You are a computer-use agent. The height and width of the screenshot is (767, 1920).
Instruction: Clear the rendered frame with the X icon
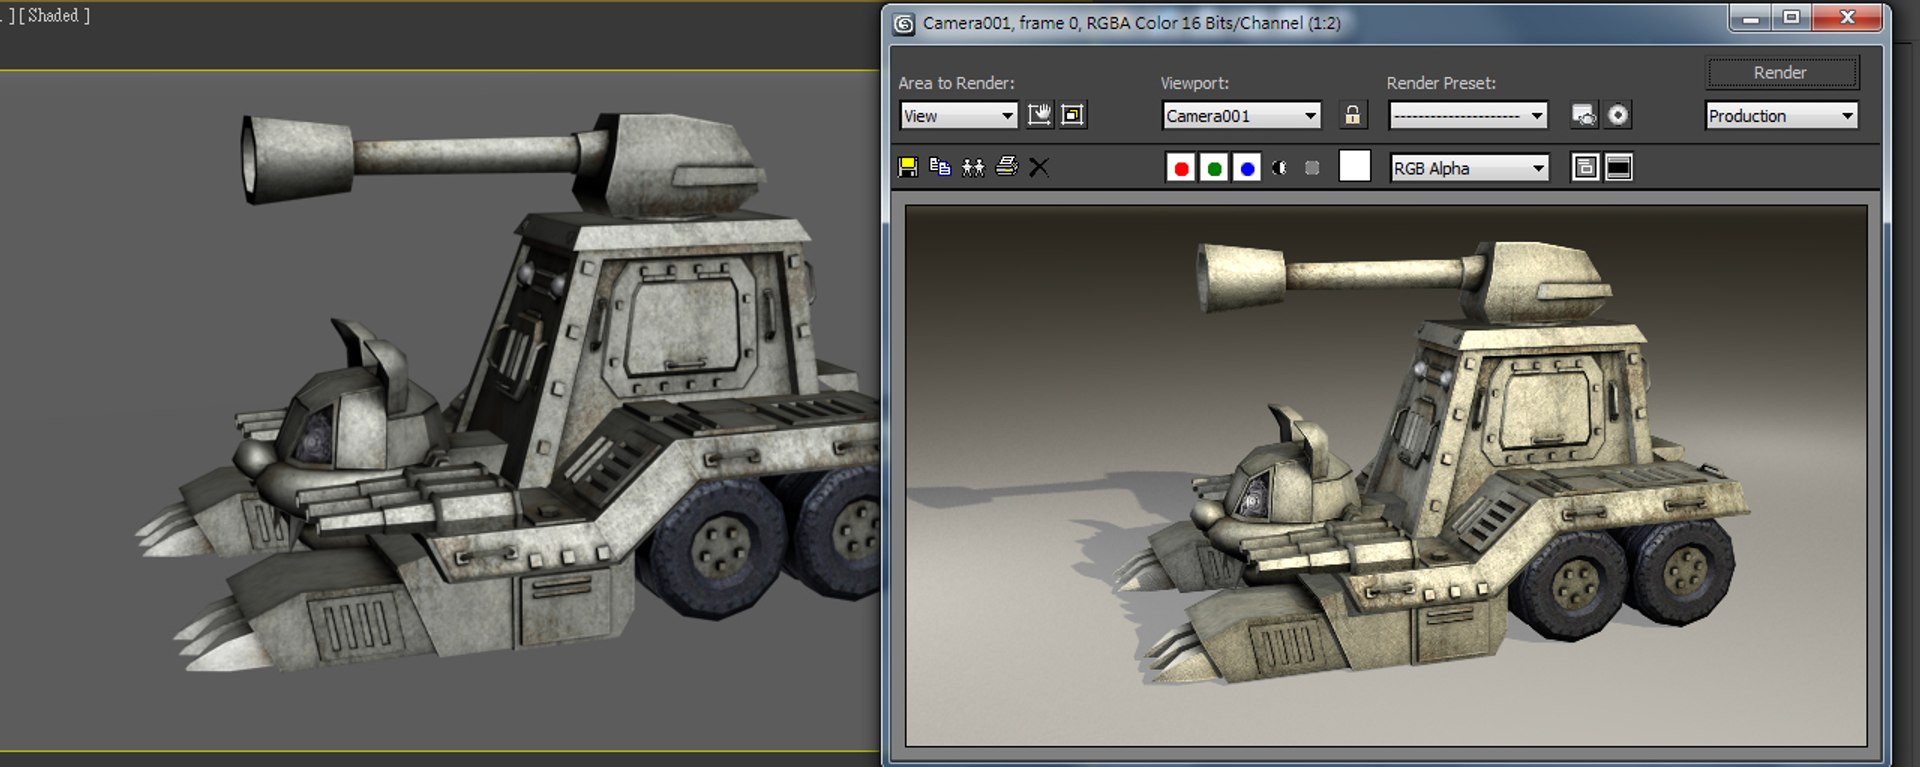pos(1039,167)
